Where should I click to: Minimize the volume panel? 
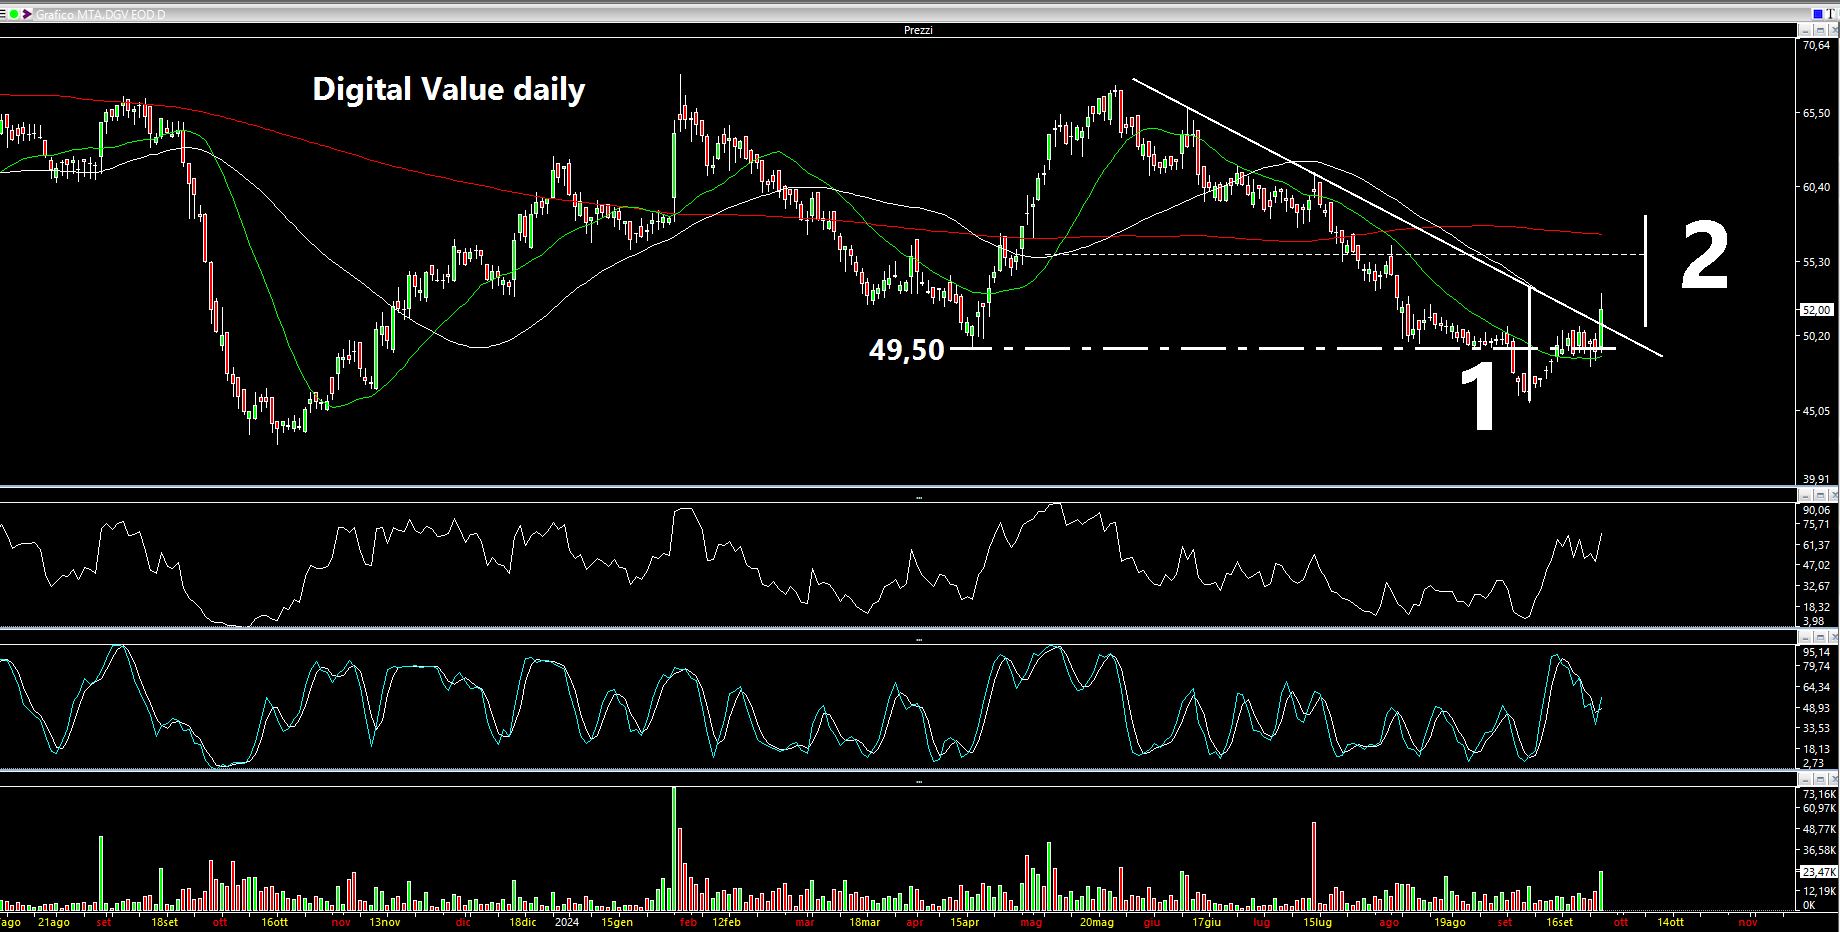tap(1805, 779)
